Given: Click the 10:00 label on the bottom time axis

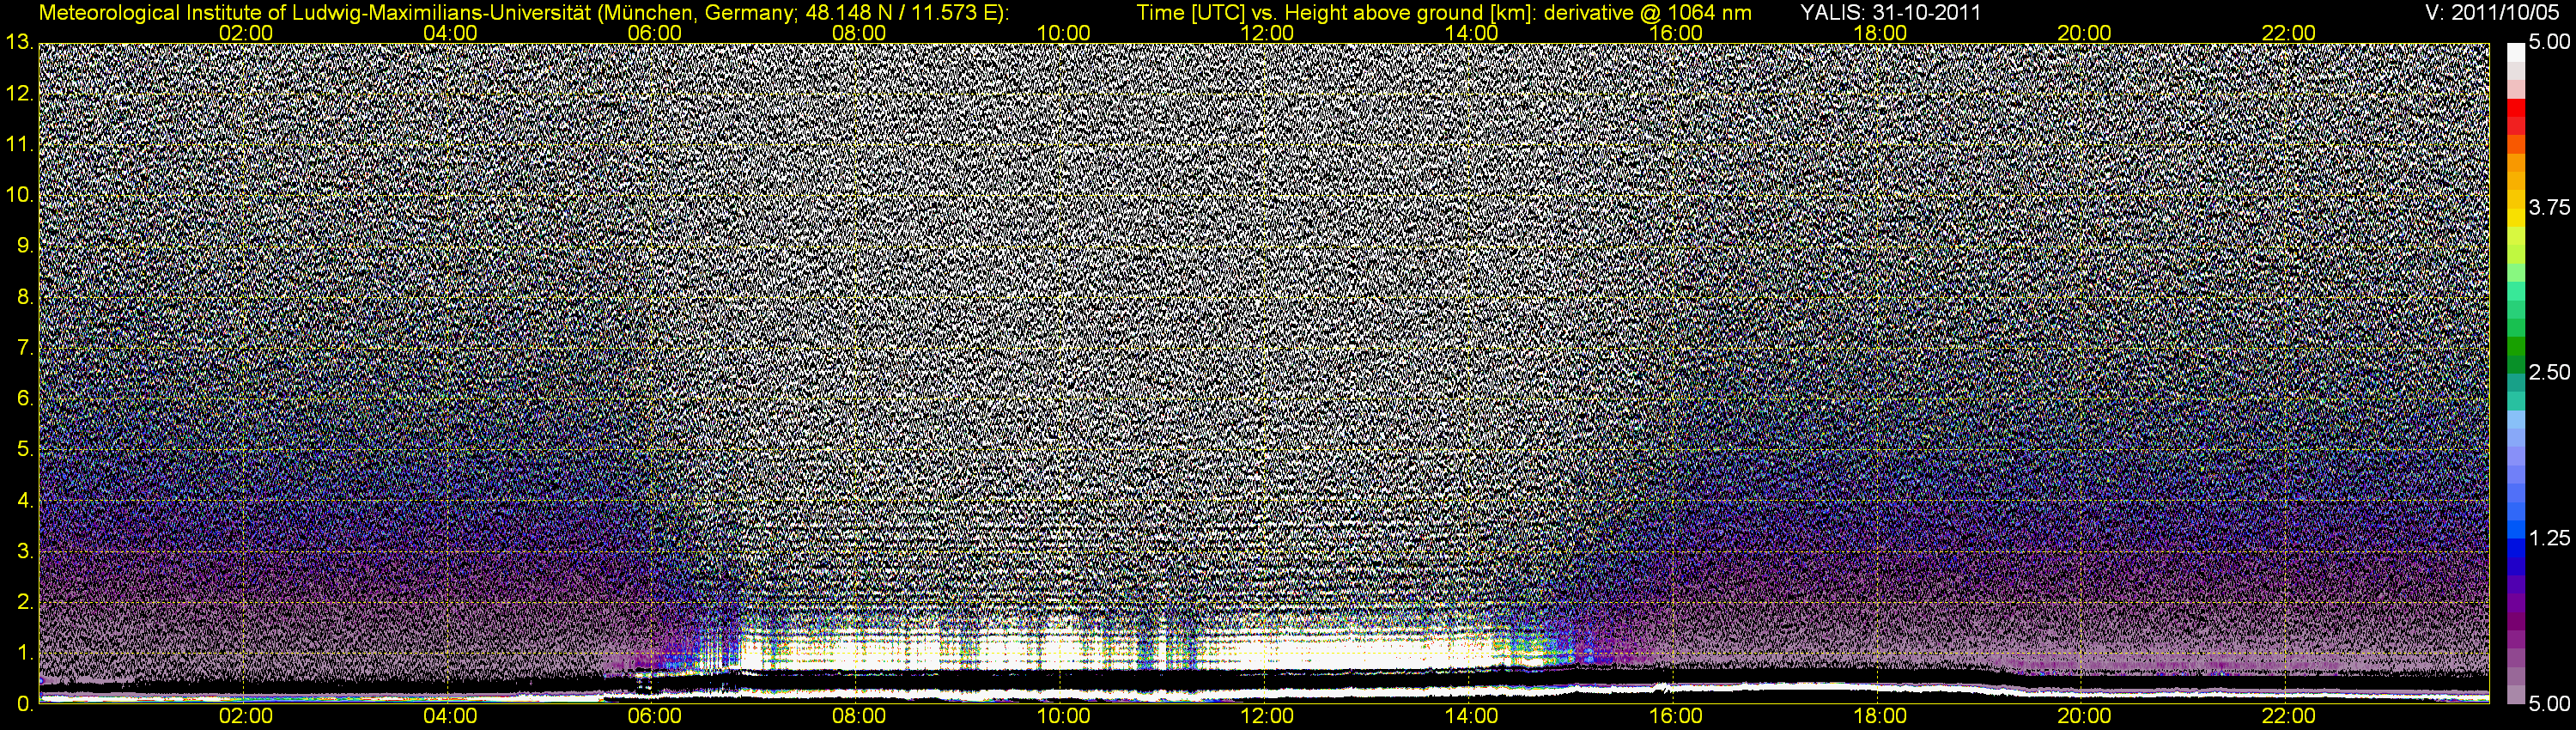Looking at the screenshot, I should tap(1063, 717).
